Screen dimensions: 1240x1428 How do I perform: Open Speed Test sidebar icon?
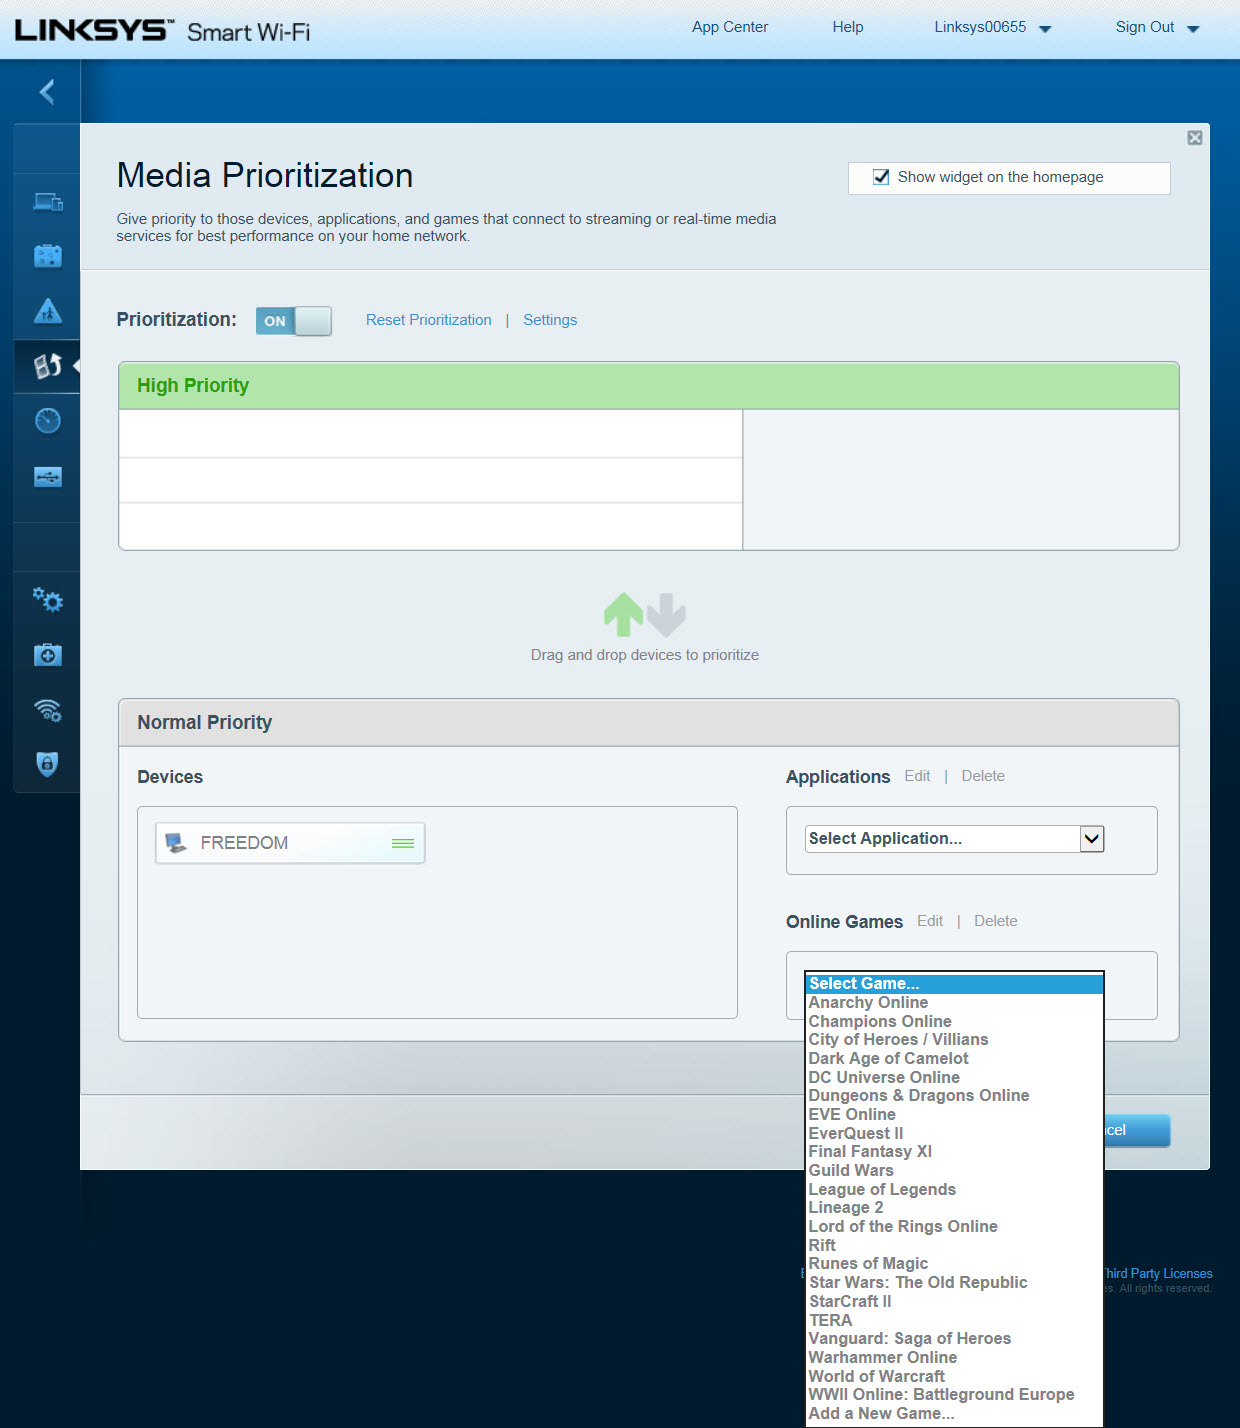click(48, 421)
